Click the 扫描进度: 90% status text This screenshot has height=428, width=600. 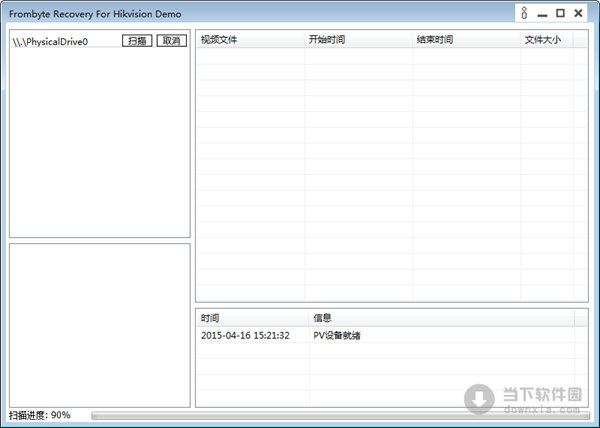[40, 415]
